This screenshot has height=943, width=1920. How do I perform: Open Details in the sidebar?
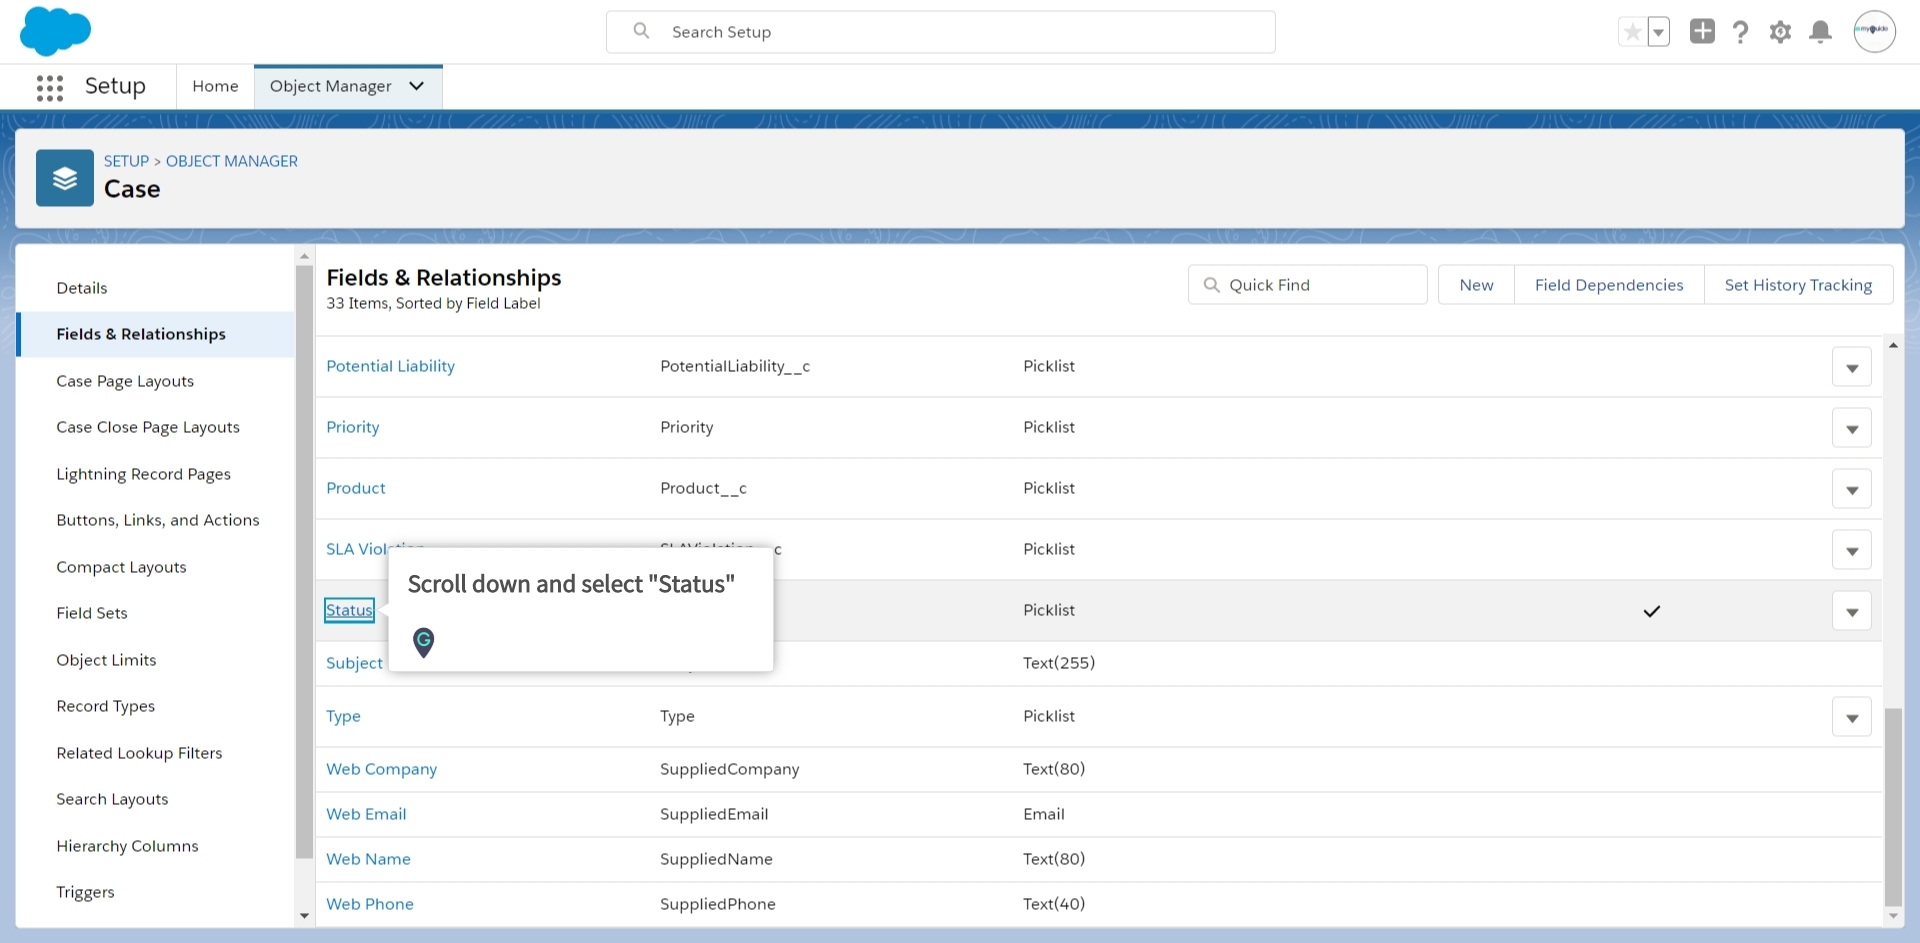[82, 288]
